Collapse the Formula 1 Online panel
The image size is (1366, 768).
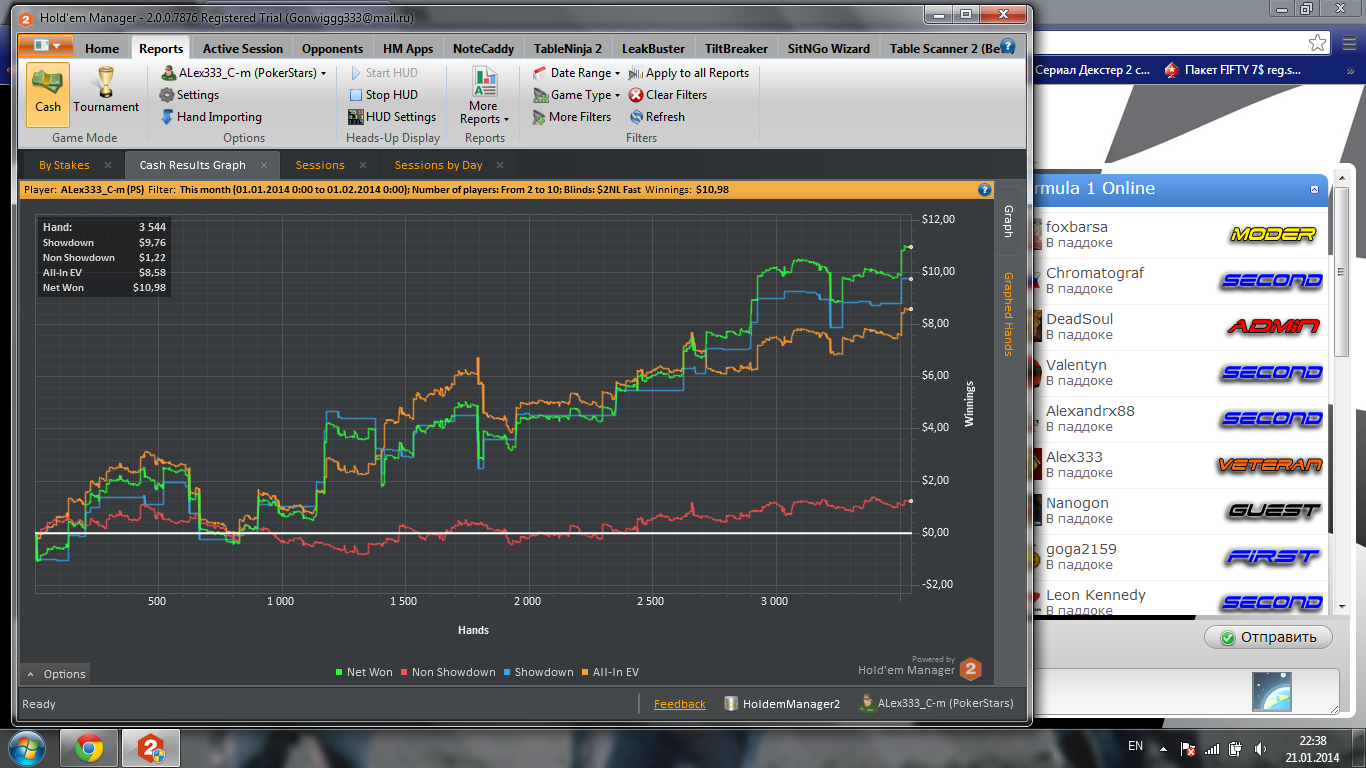(x=1315, y=189)
